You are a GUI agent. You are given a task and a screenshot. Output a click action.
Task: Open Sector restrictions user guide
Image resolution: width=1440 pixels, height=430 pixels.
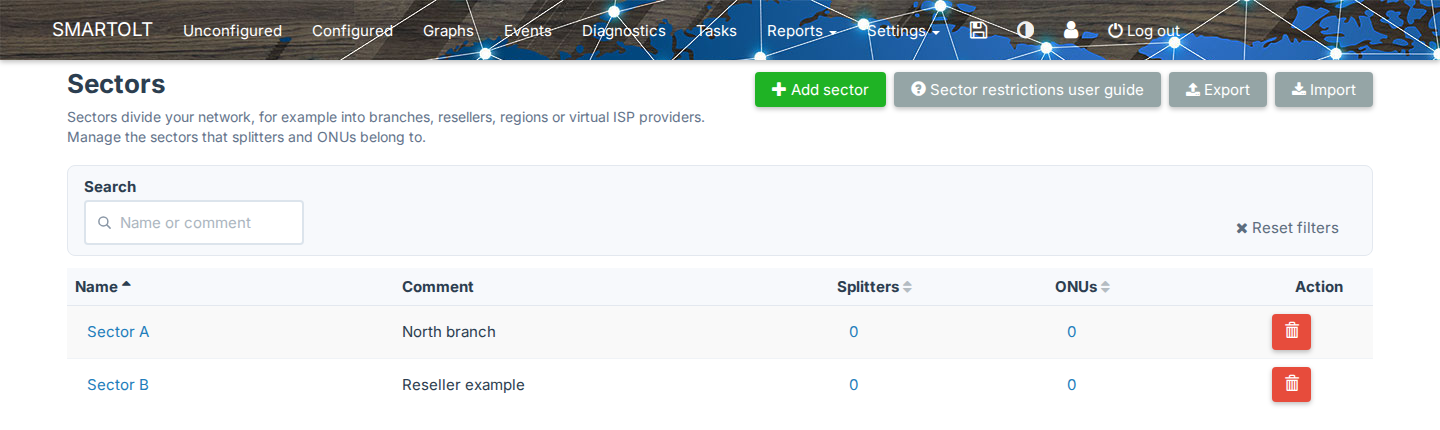(1027, 89)
